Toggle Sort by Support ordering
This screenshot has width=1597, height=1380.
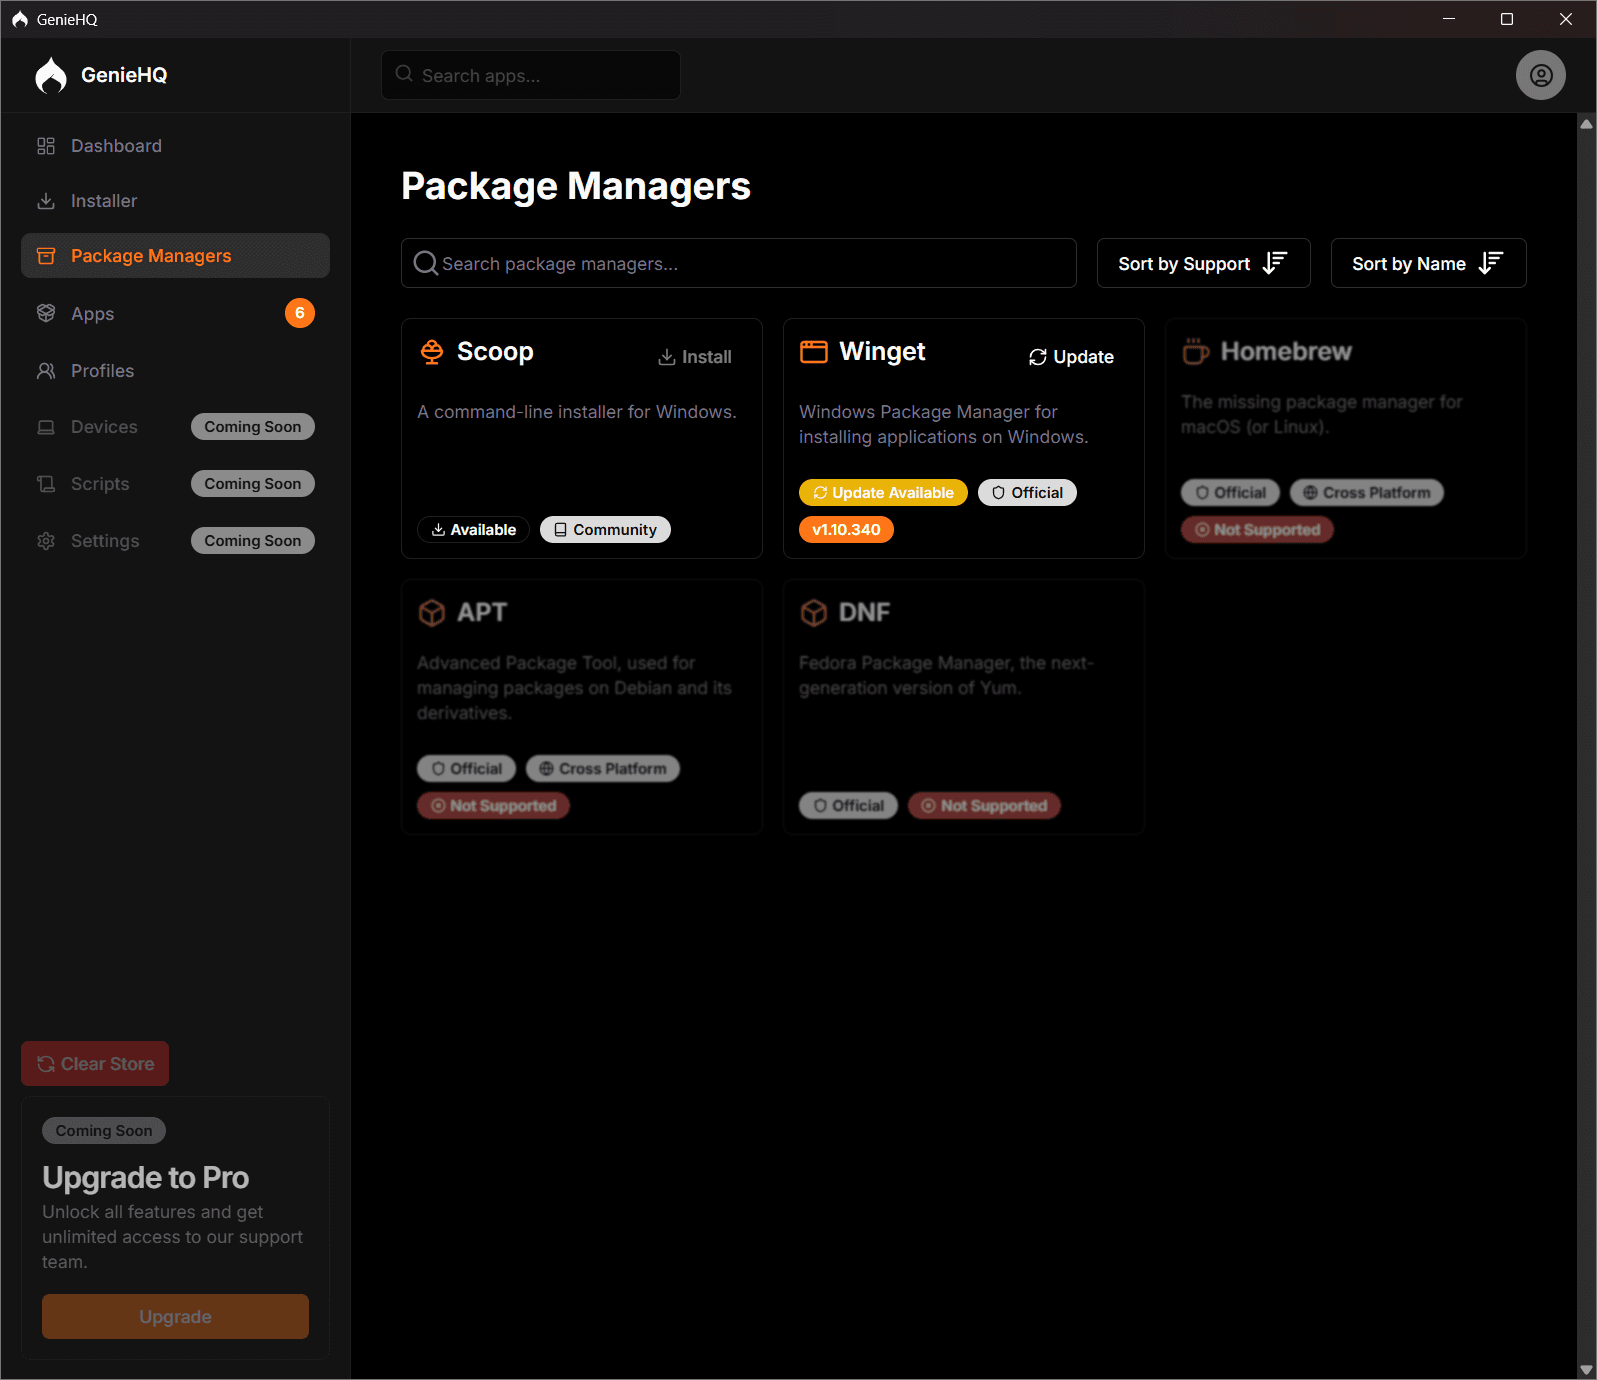point(1203,263)
